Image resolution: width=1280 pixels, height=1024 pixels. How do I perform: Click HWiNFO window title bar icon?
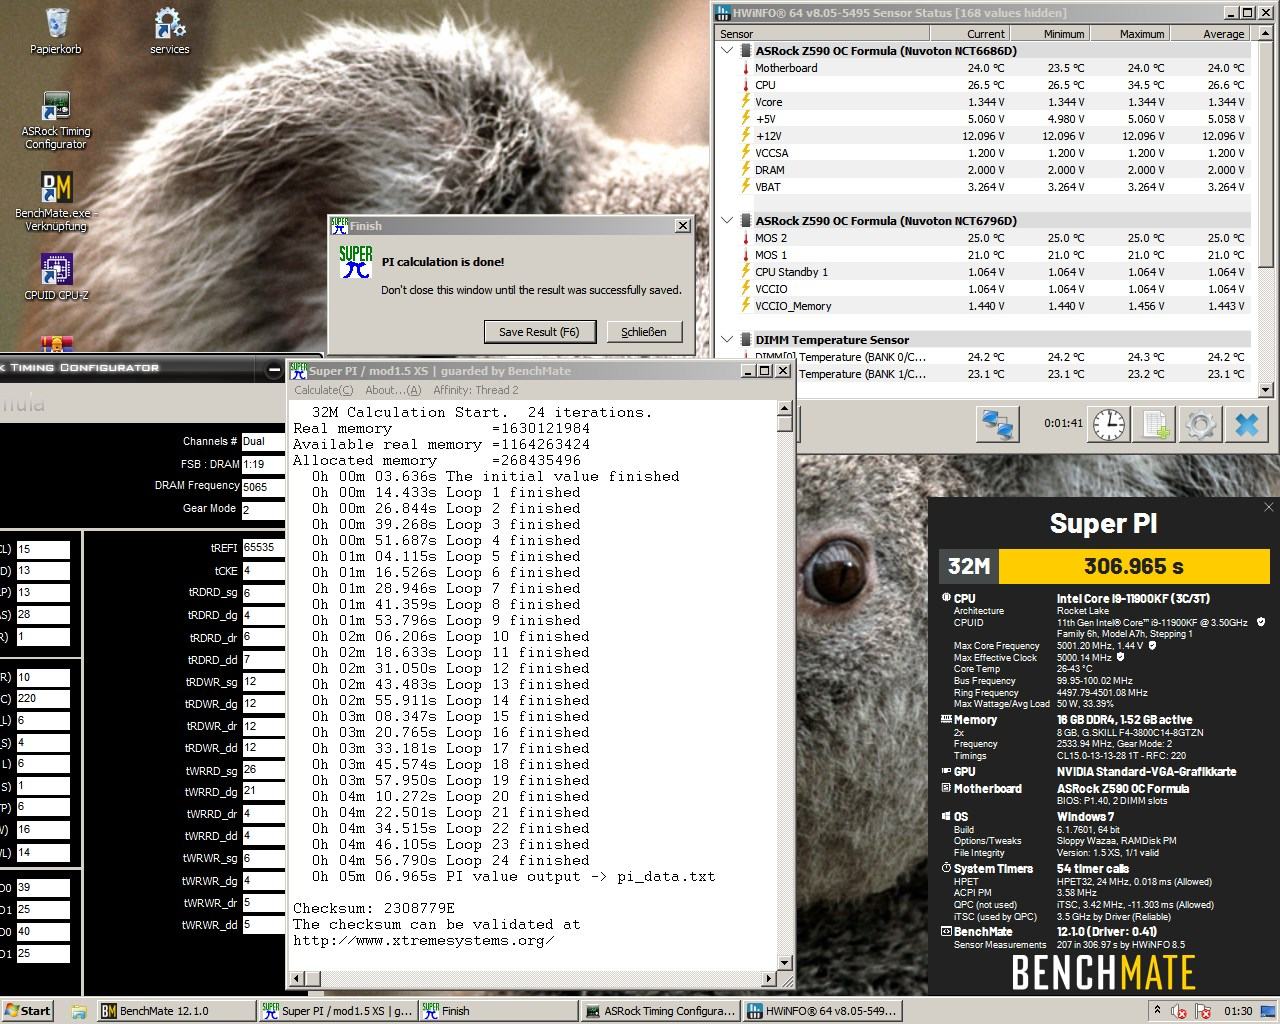(723, 13)
